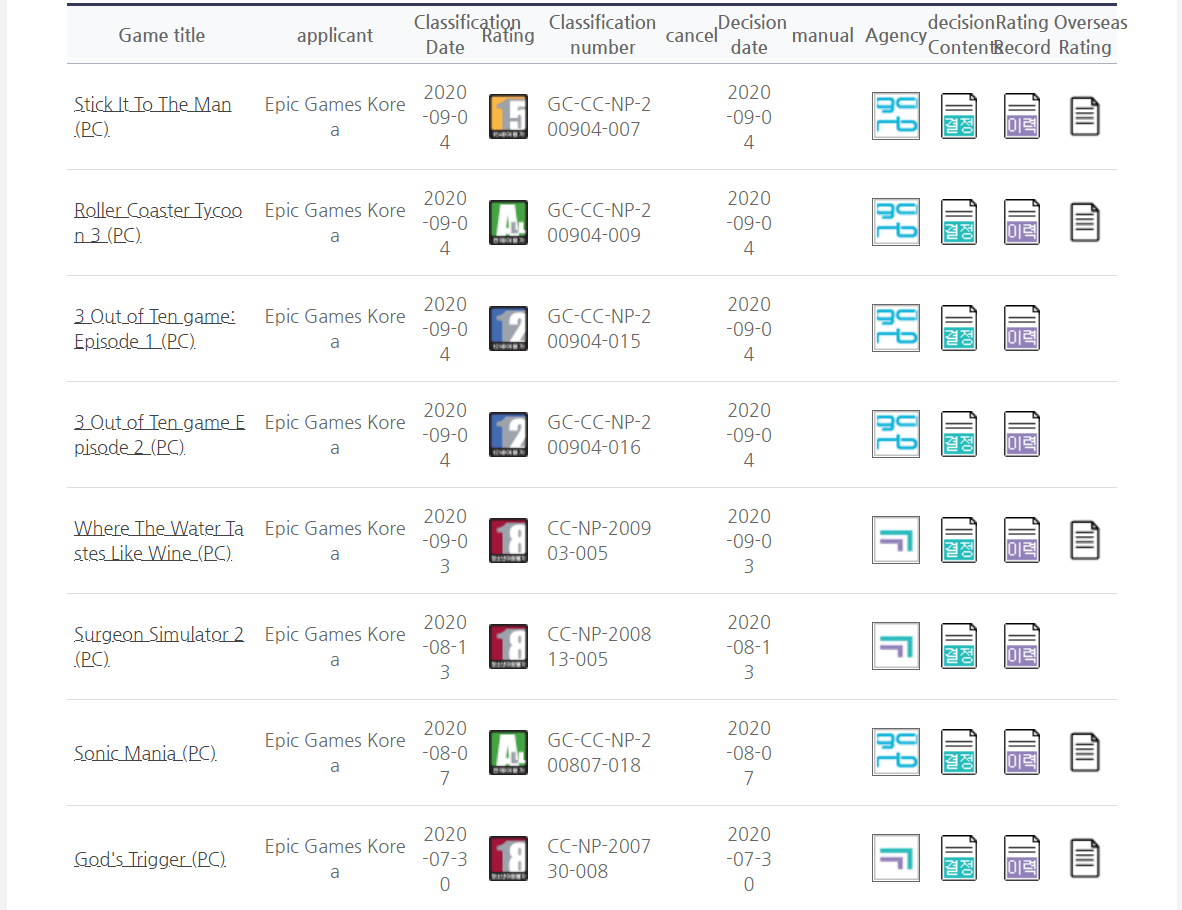
Task: Select classification number GC-CC-NP-200904-007
Action: pyautogui.click(x=599, y=117)
